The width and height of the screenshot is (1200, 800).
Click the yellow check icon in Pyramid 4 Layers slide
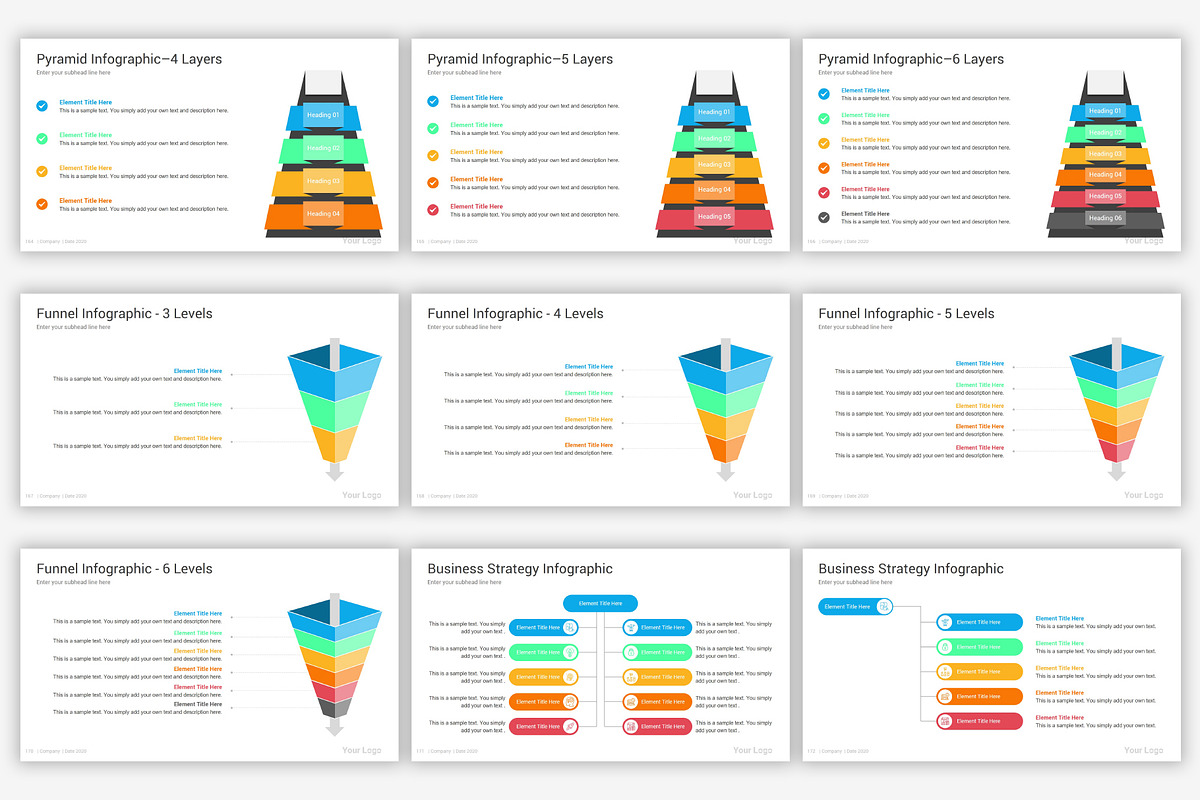point(42,171)
